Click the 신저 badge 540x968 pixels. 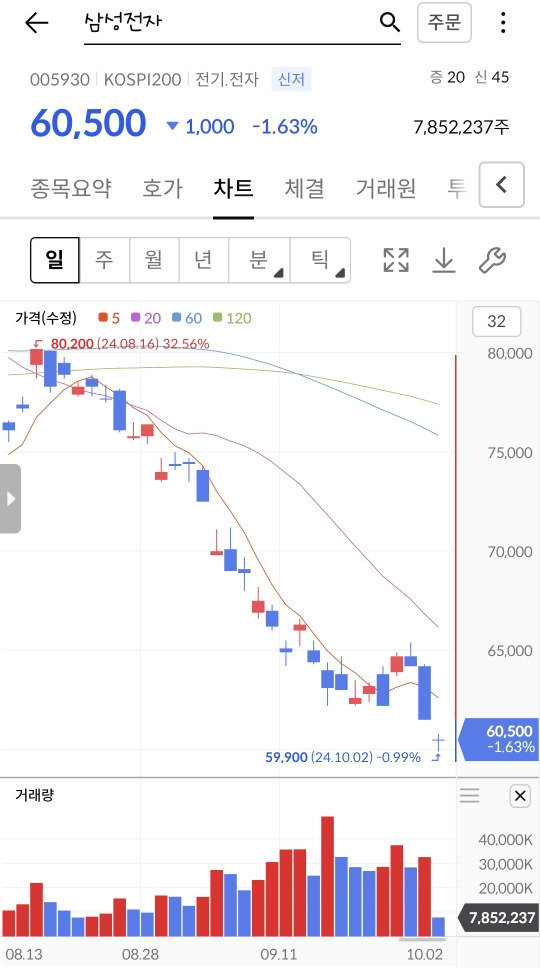[x=291, y=80]
